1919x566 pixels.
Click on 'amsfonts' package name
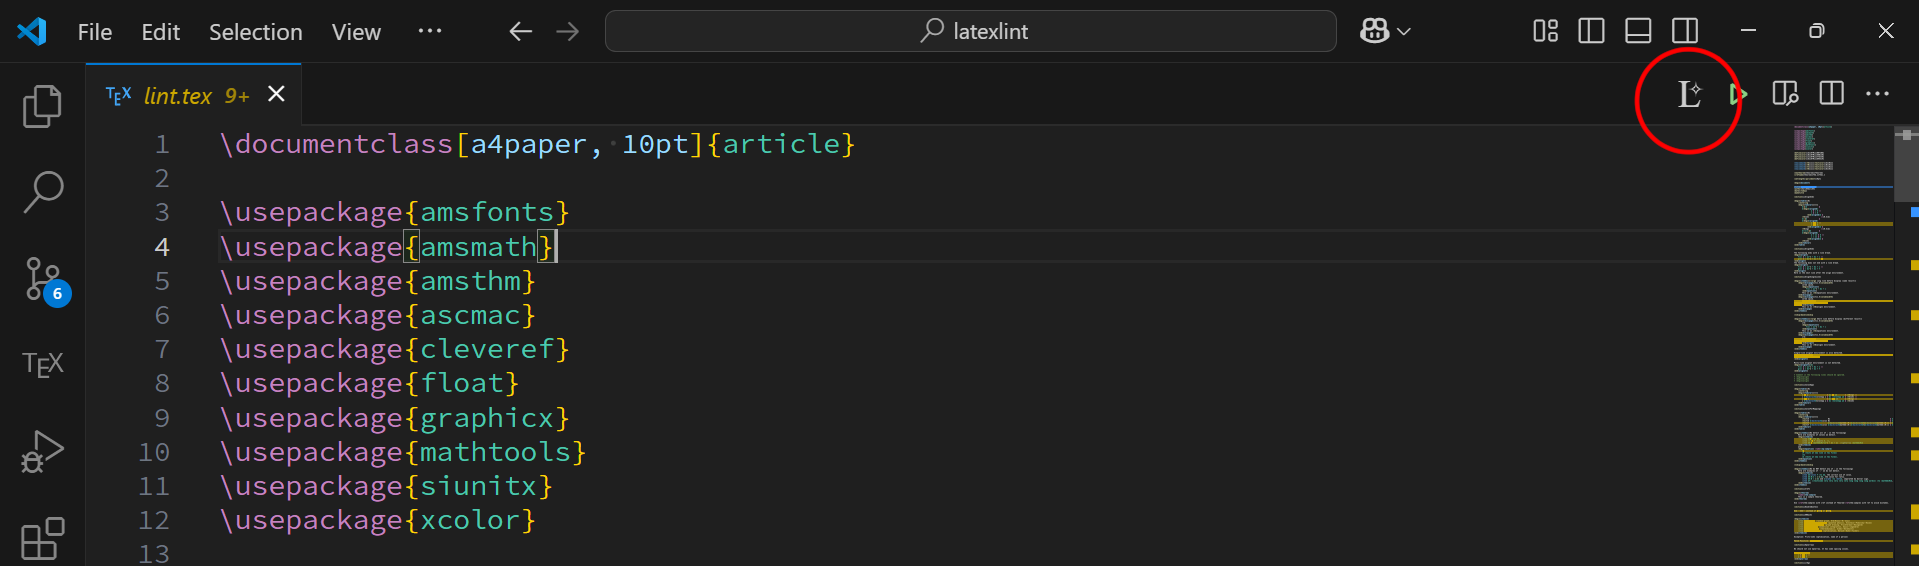487,212
